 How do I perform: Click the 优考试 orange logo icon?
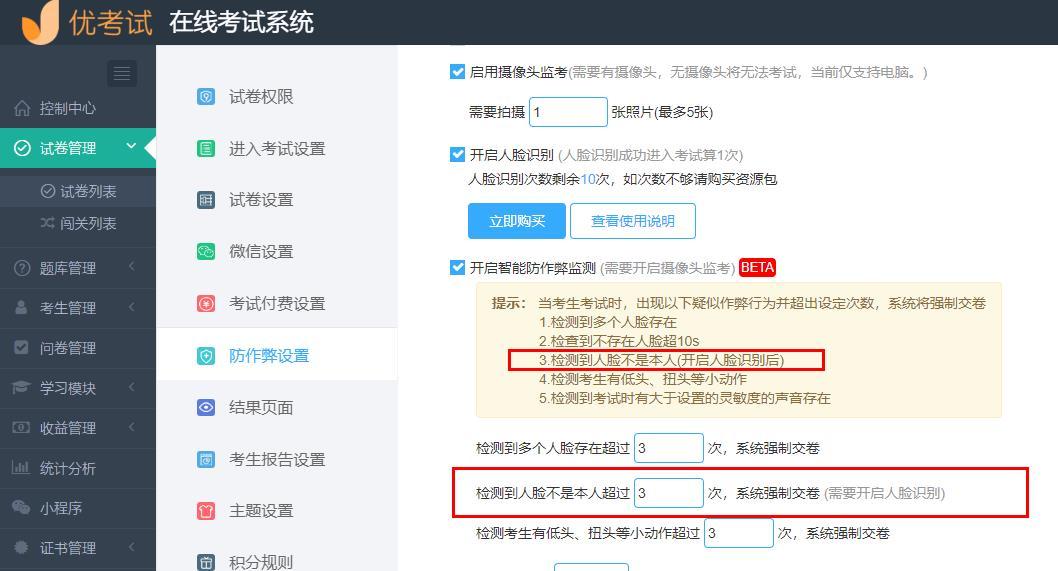pyautogui.click(x=40, y=22)
